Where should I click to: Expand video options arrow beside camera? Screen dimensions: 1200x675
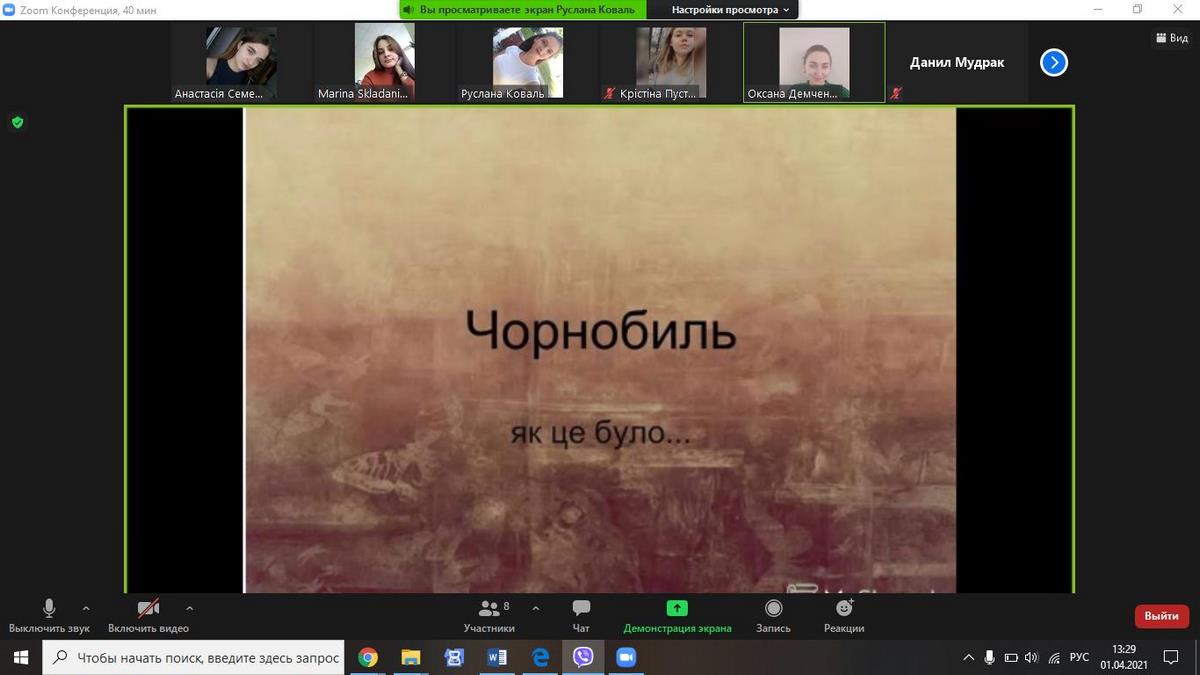190,607
